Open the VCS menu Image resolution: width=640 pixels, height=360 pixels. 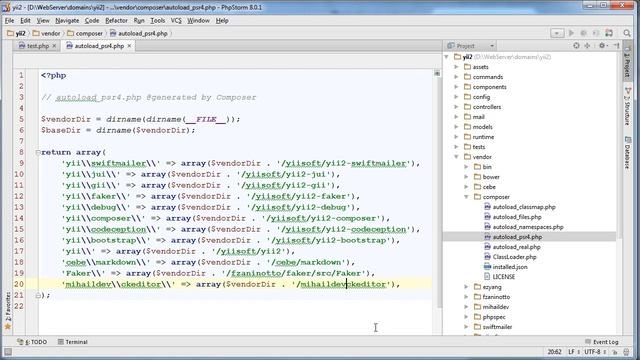176,20
